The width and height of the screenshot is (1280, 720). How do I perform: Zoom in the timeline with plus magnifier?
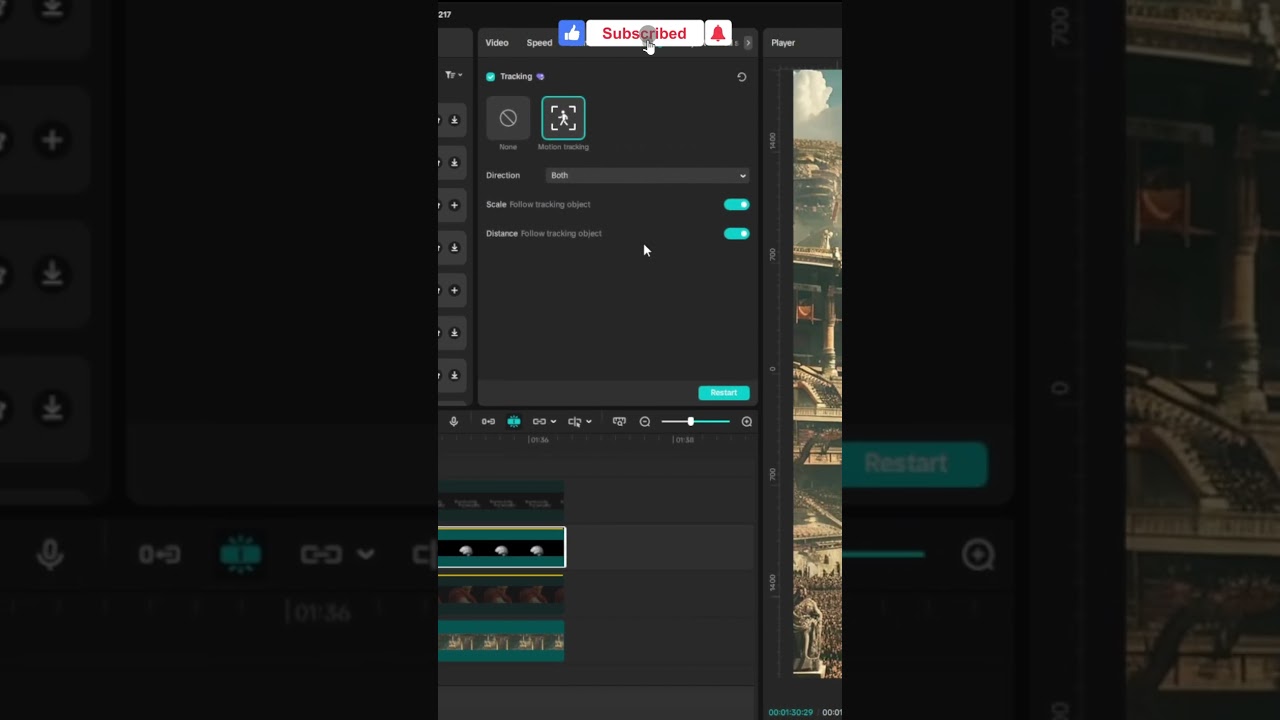tap(746, 421)
